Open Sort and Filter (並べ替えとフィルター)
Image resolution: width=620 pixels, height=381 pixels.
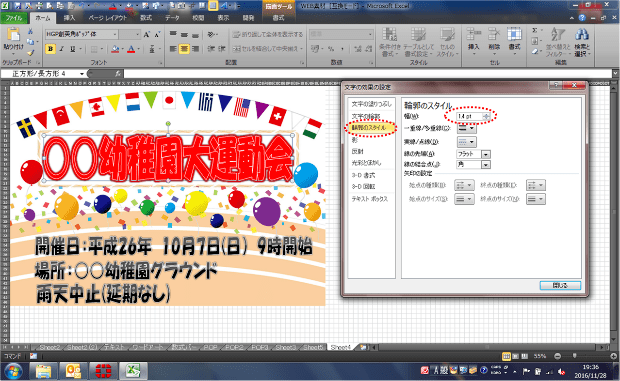tap(558, 41)
